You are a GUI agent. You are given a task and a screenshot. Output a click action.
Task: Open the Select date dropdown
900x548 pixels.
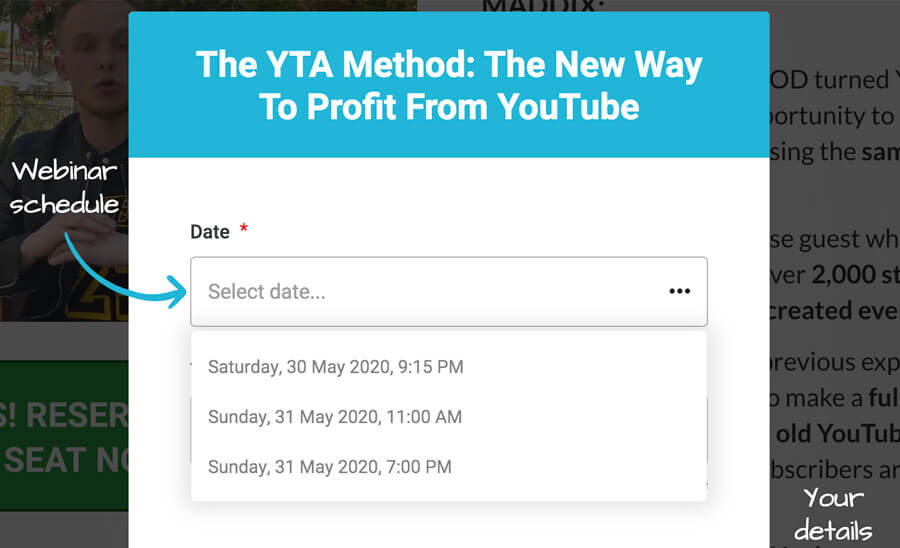[449, 292]
